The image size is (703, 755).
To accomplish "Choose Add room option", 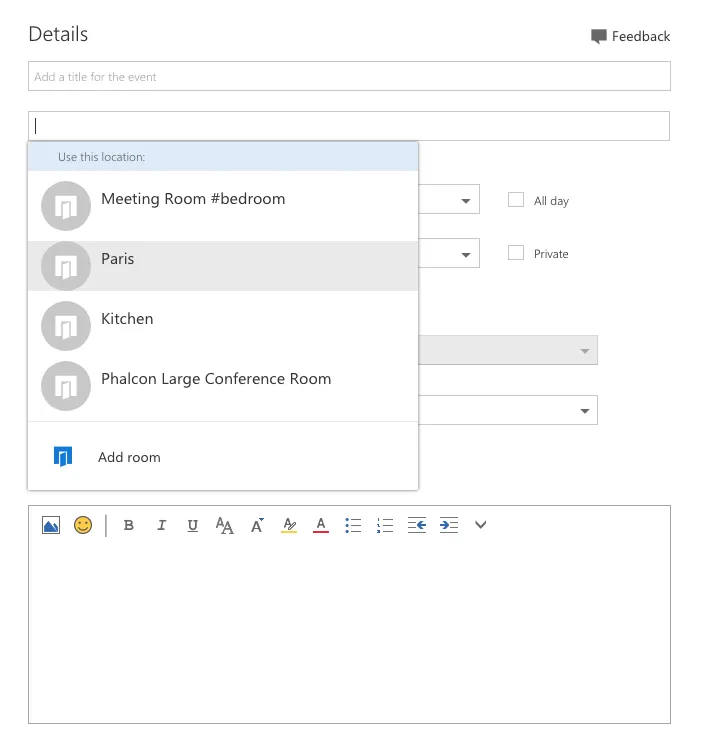I will [223, 456].
